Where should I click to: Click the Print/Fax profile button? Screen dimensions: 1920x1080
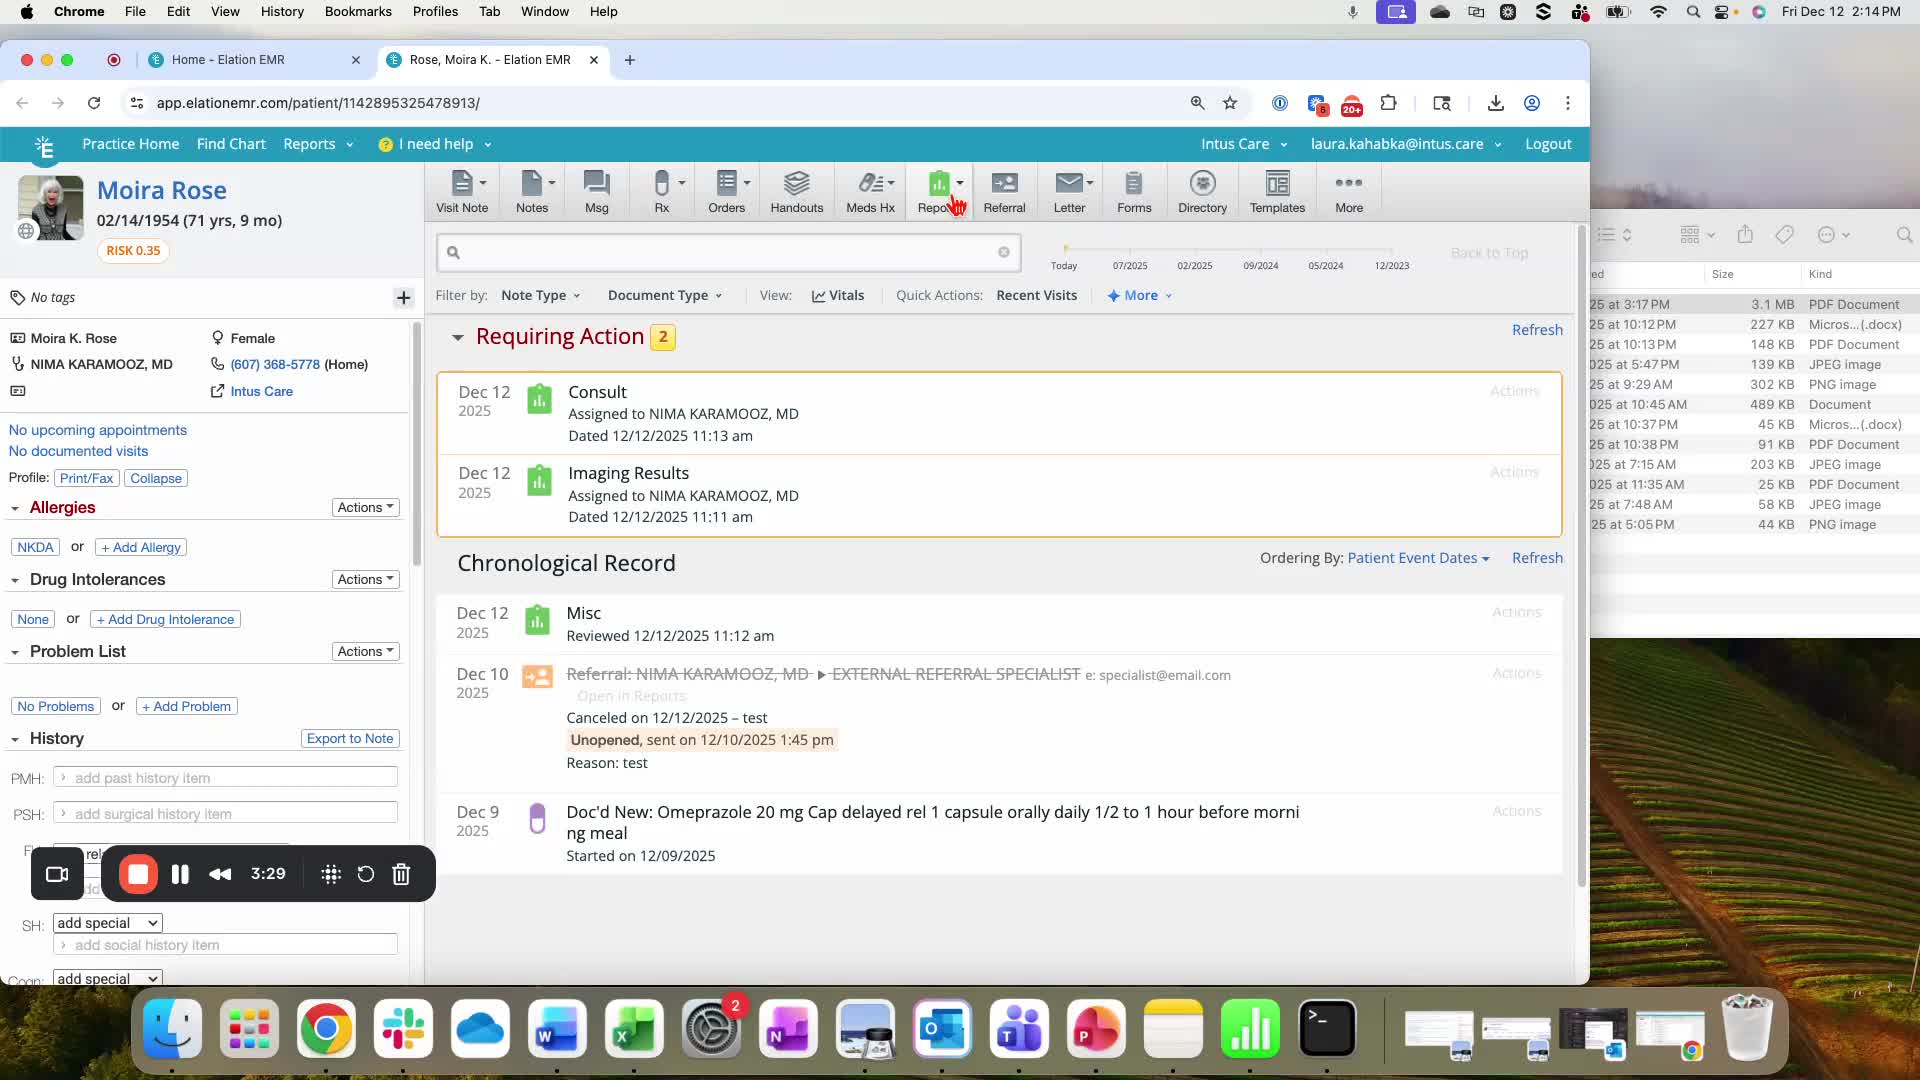coord(86,479)
